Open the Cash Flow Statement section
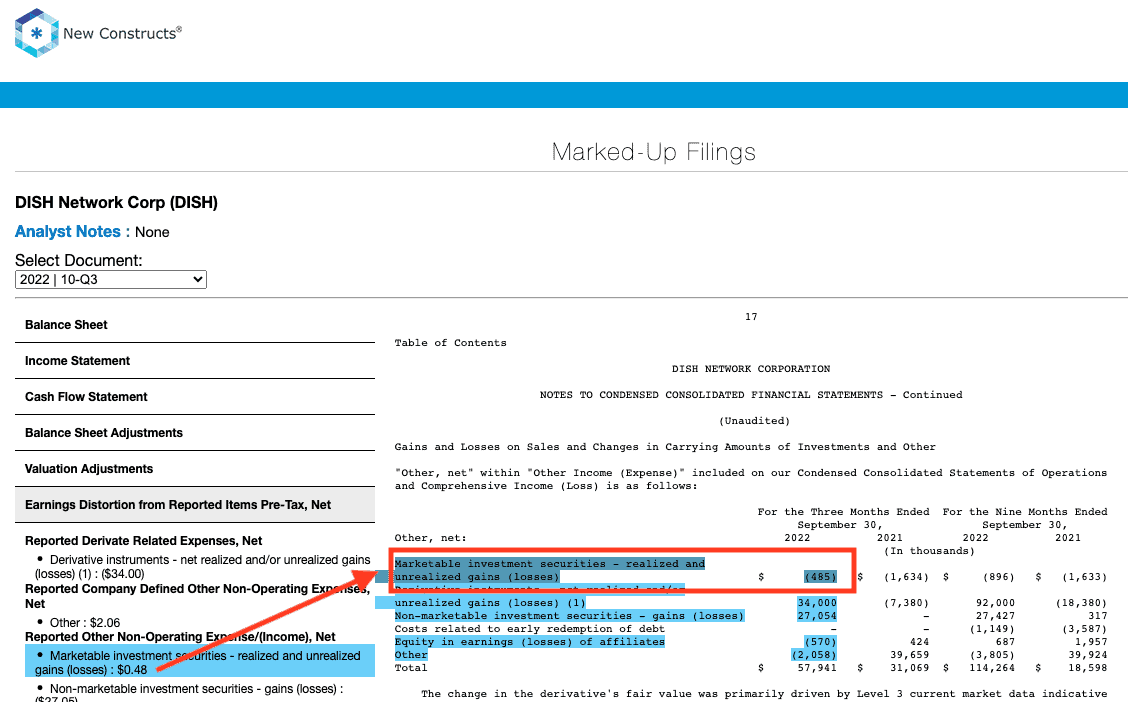This screenshot has width=1128, height=702. tap(195, 397)
